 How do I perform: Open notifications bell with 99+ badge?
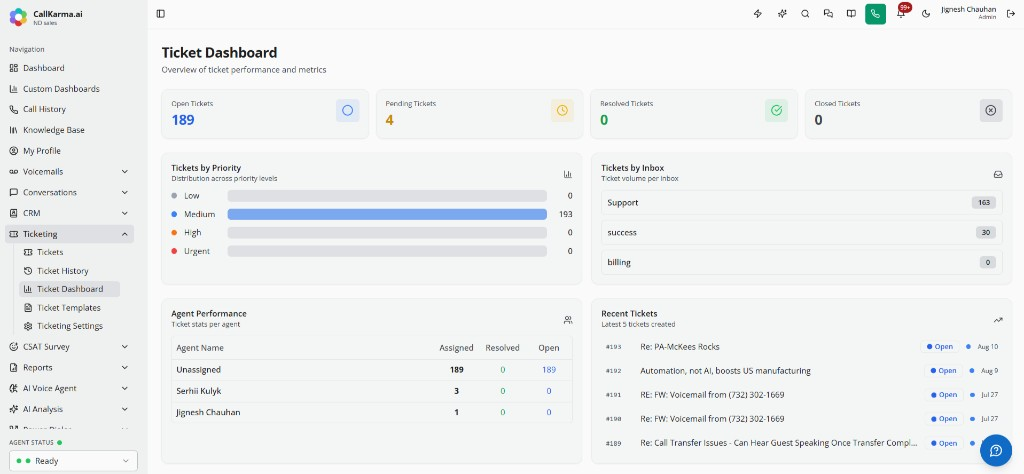(x=901, y=13)
